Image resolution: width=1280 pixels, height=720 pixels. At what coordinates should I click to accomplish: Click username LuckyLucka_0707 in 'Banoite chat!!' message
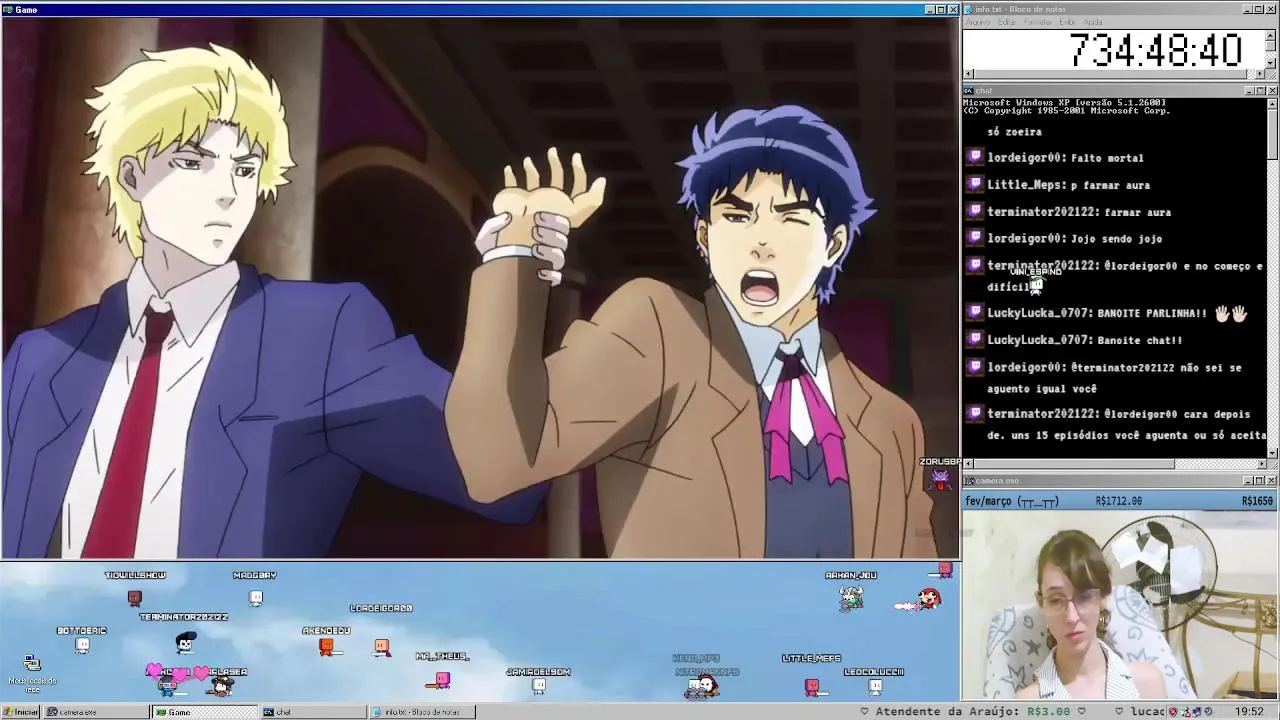click(1039, 340)
